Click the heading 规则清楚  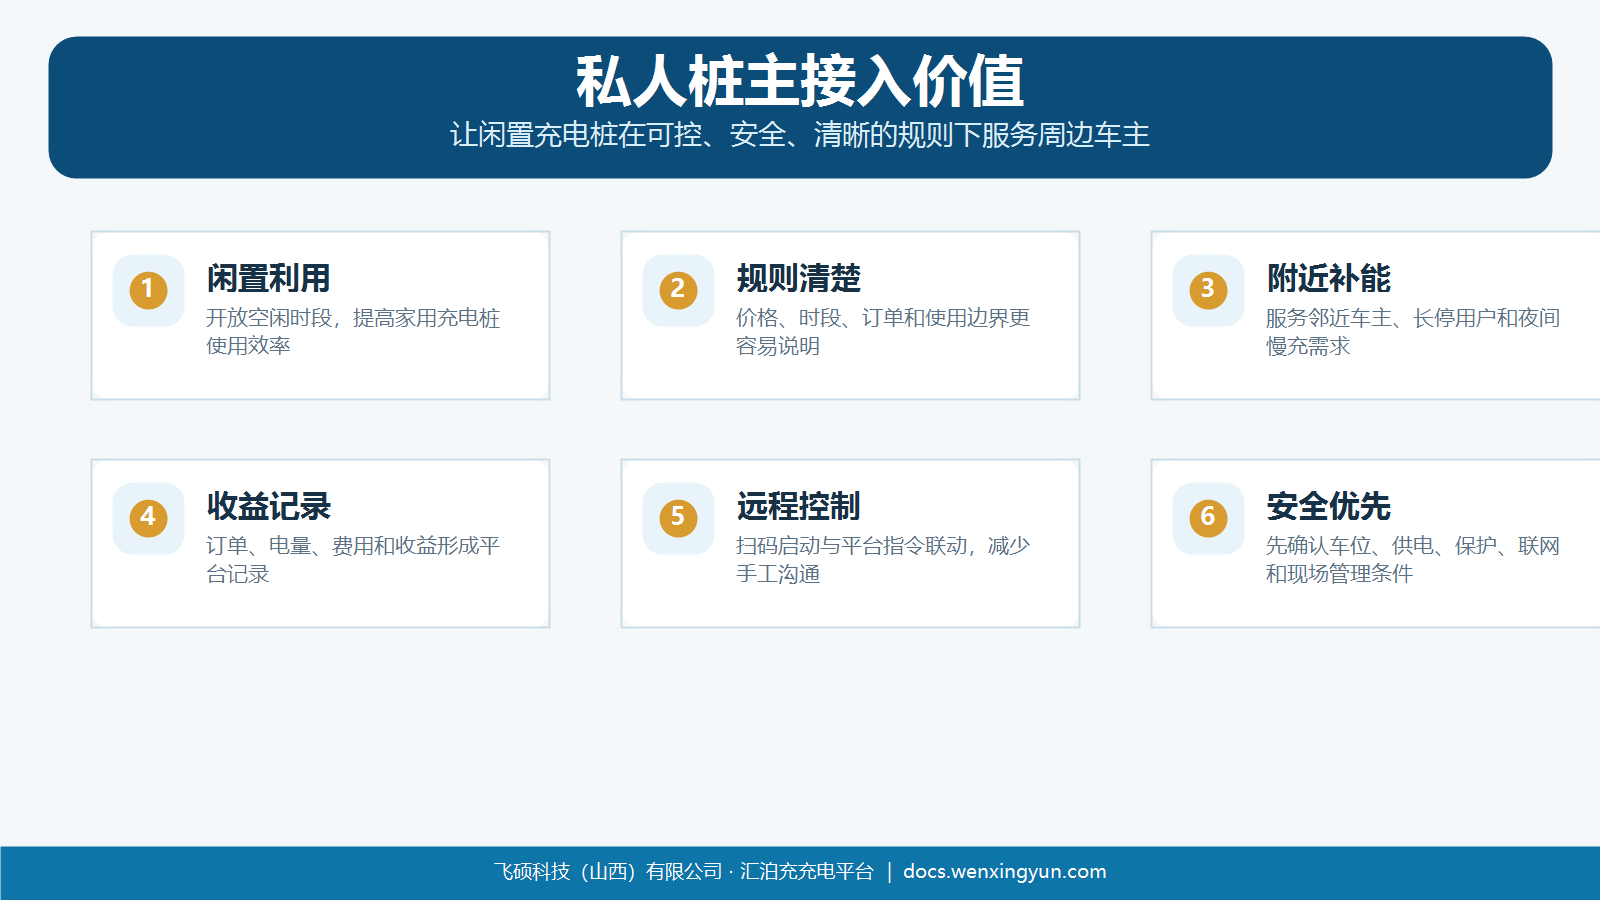coord(798,278)
